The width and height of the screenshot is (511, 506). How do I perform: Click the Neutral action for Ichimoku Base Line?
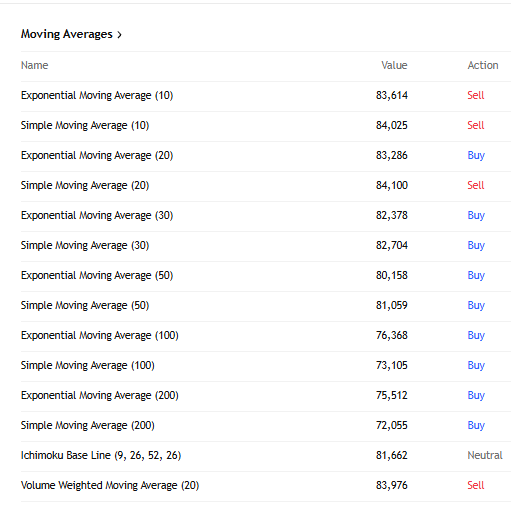(485, 455)
